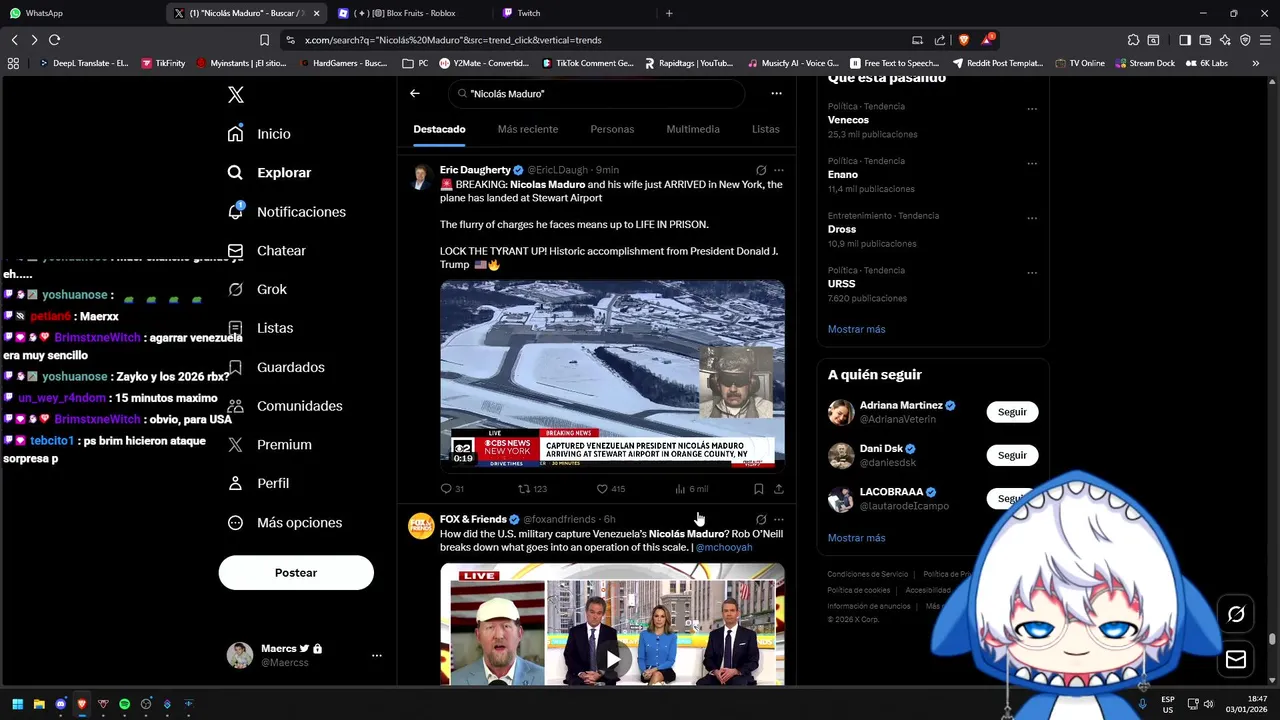Follow Dani Dsk
The image size is (1280, 720).
[1012, 455]
